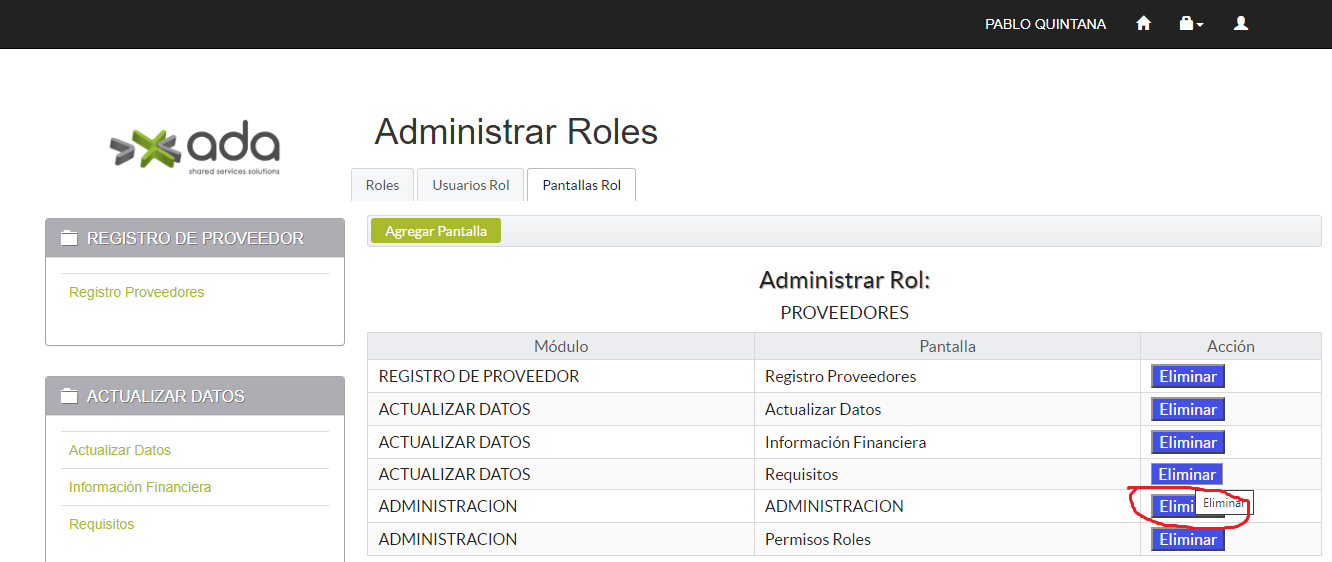The height and width of the screenshot is (562, 1332).
Task: Click the ada logo
Action: [x=195, y=150]
